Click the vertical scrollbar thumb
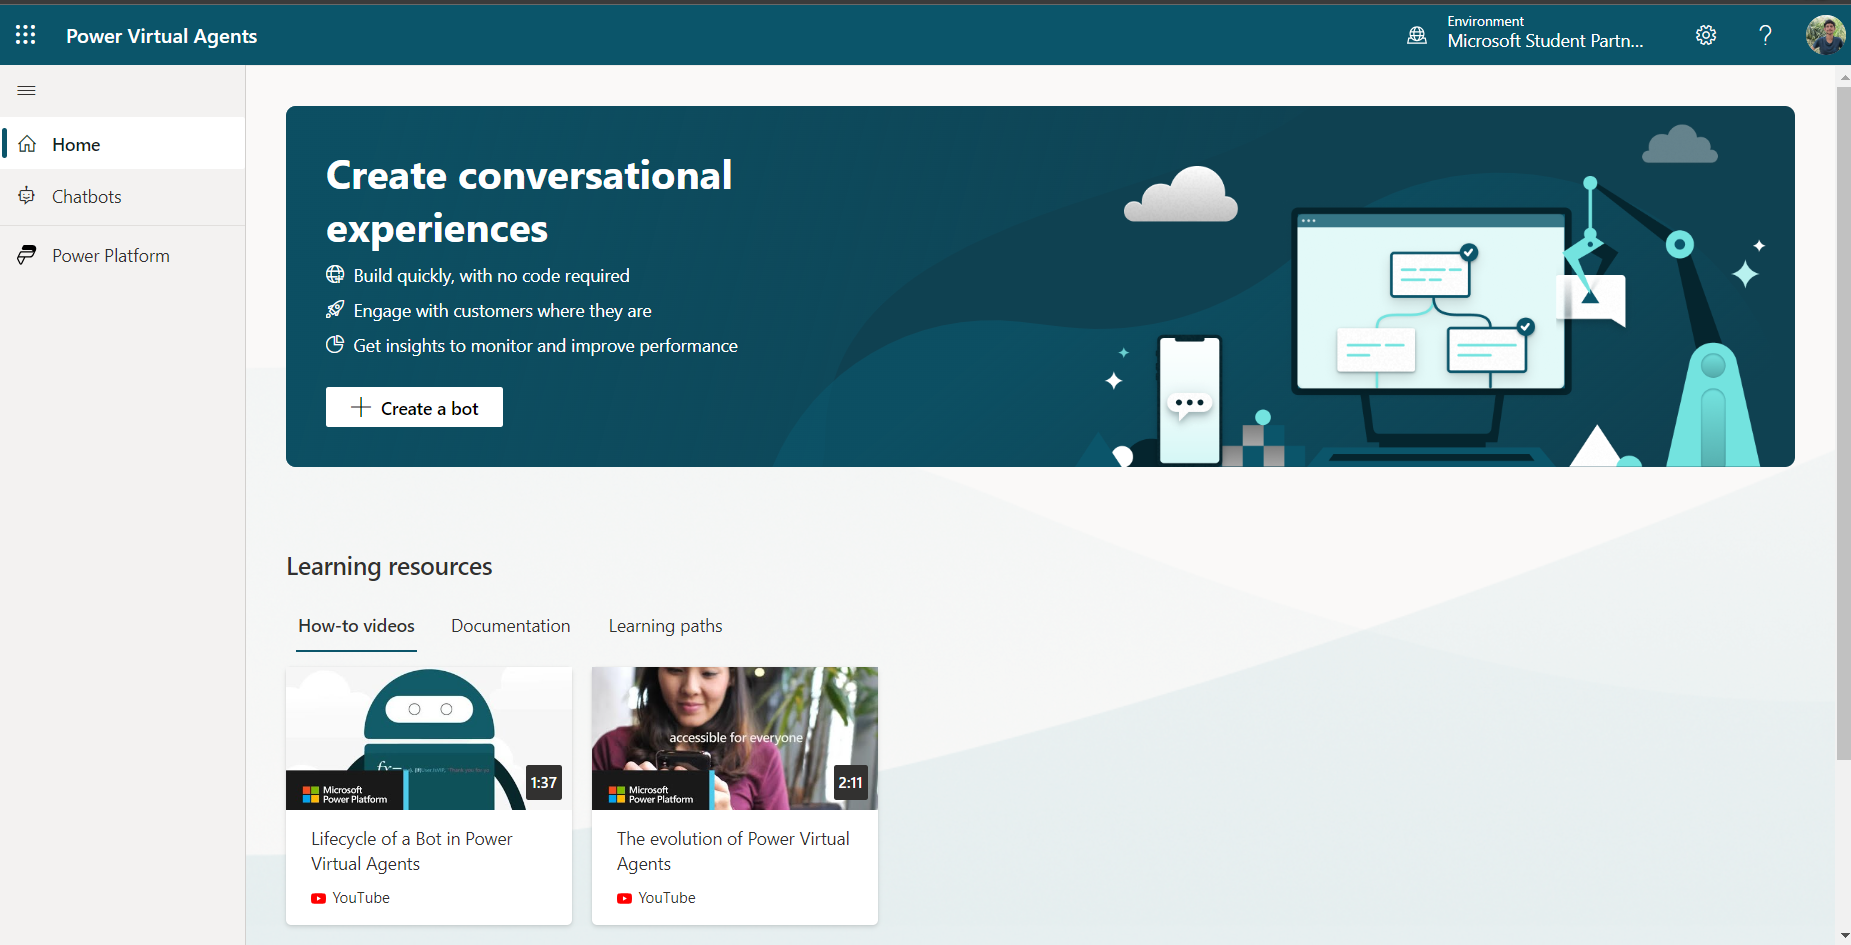The image size is (1851, 945). 1843,423
